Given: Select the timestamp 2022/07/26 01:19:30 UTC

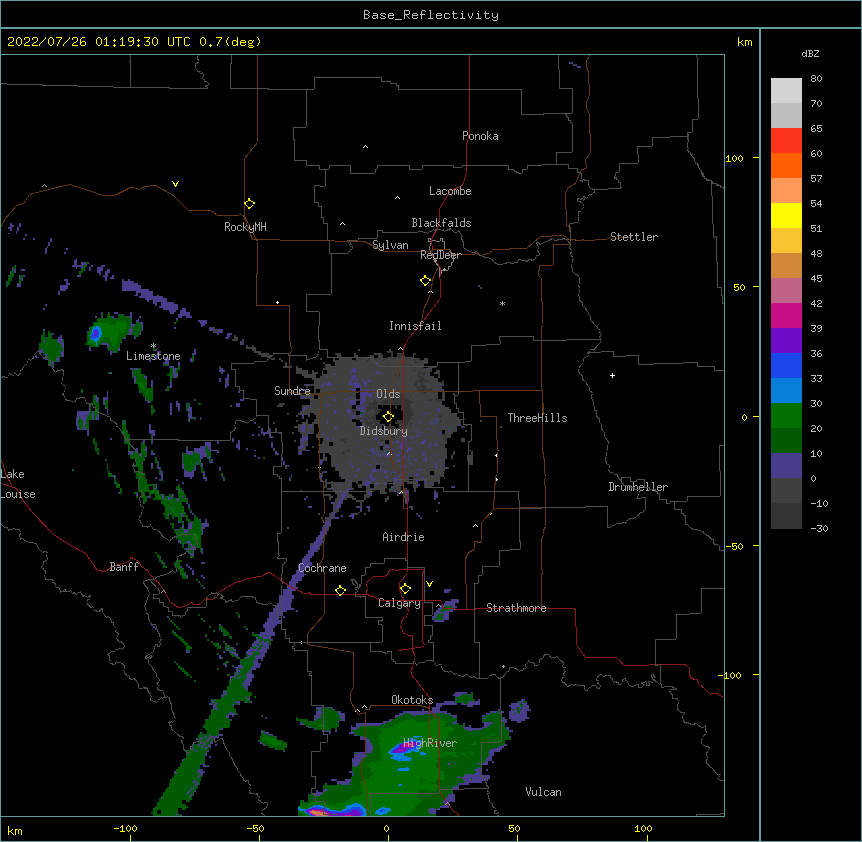Looking at the screenshot, I should (x=98, y=42).
